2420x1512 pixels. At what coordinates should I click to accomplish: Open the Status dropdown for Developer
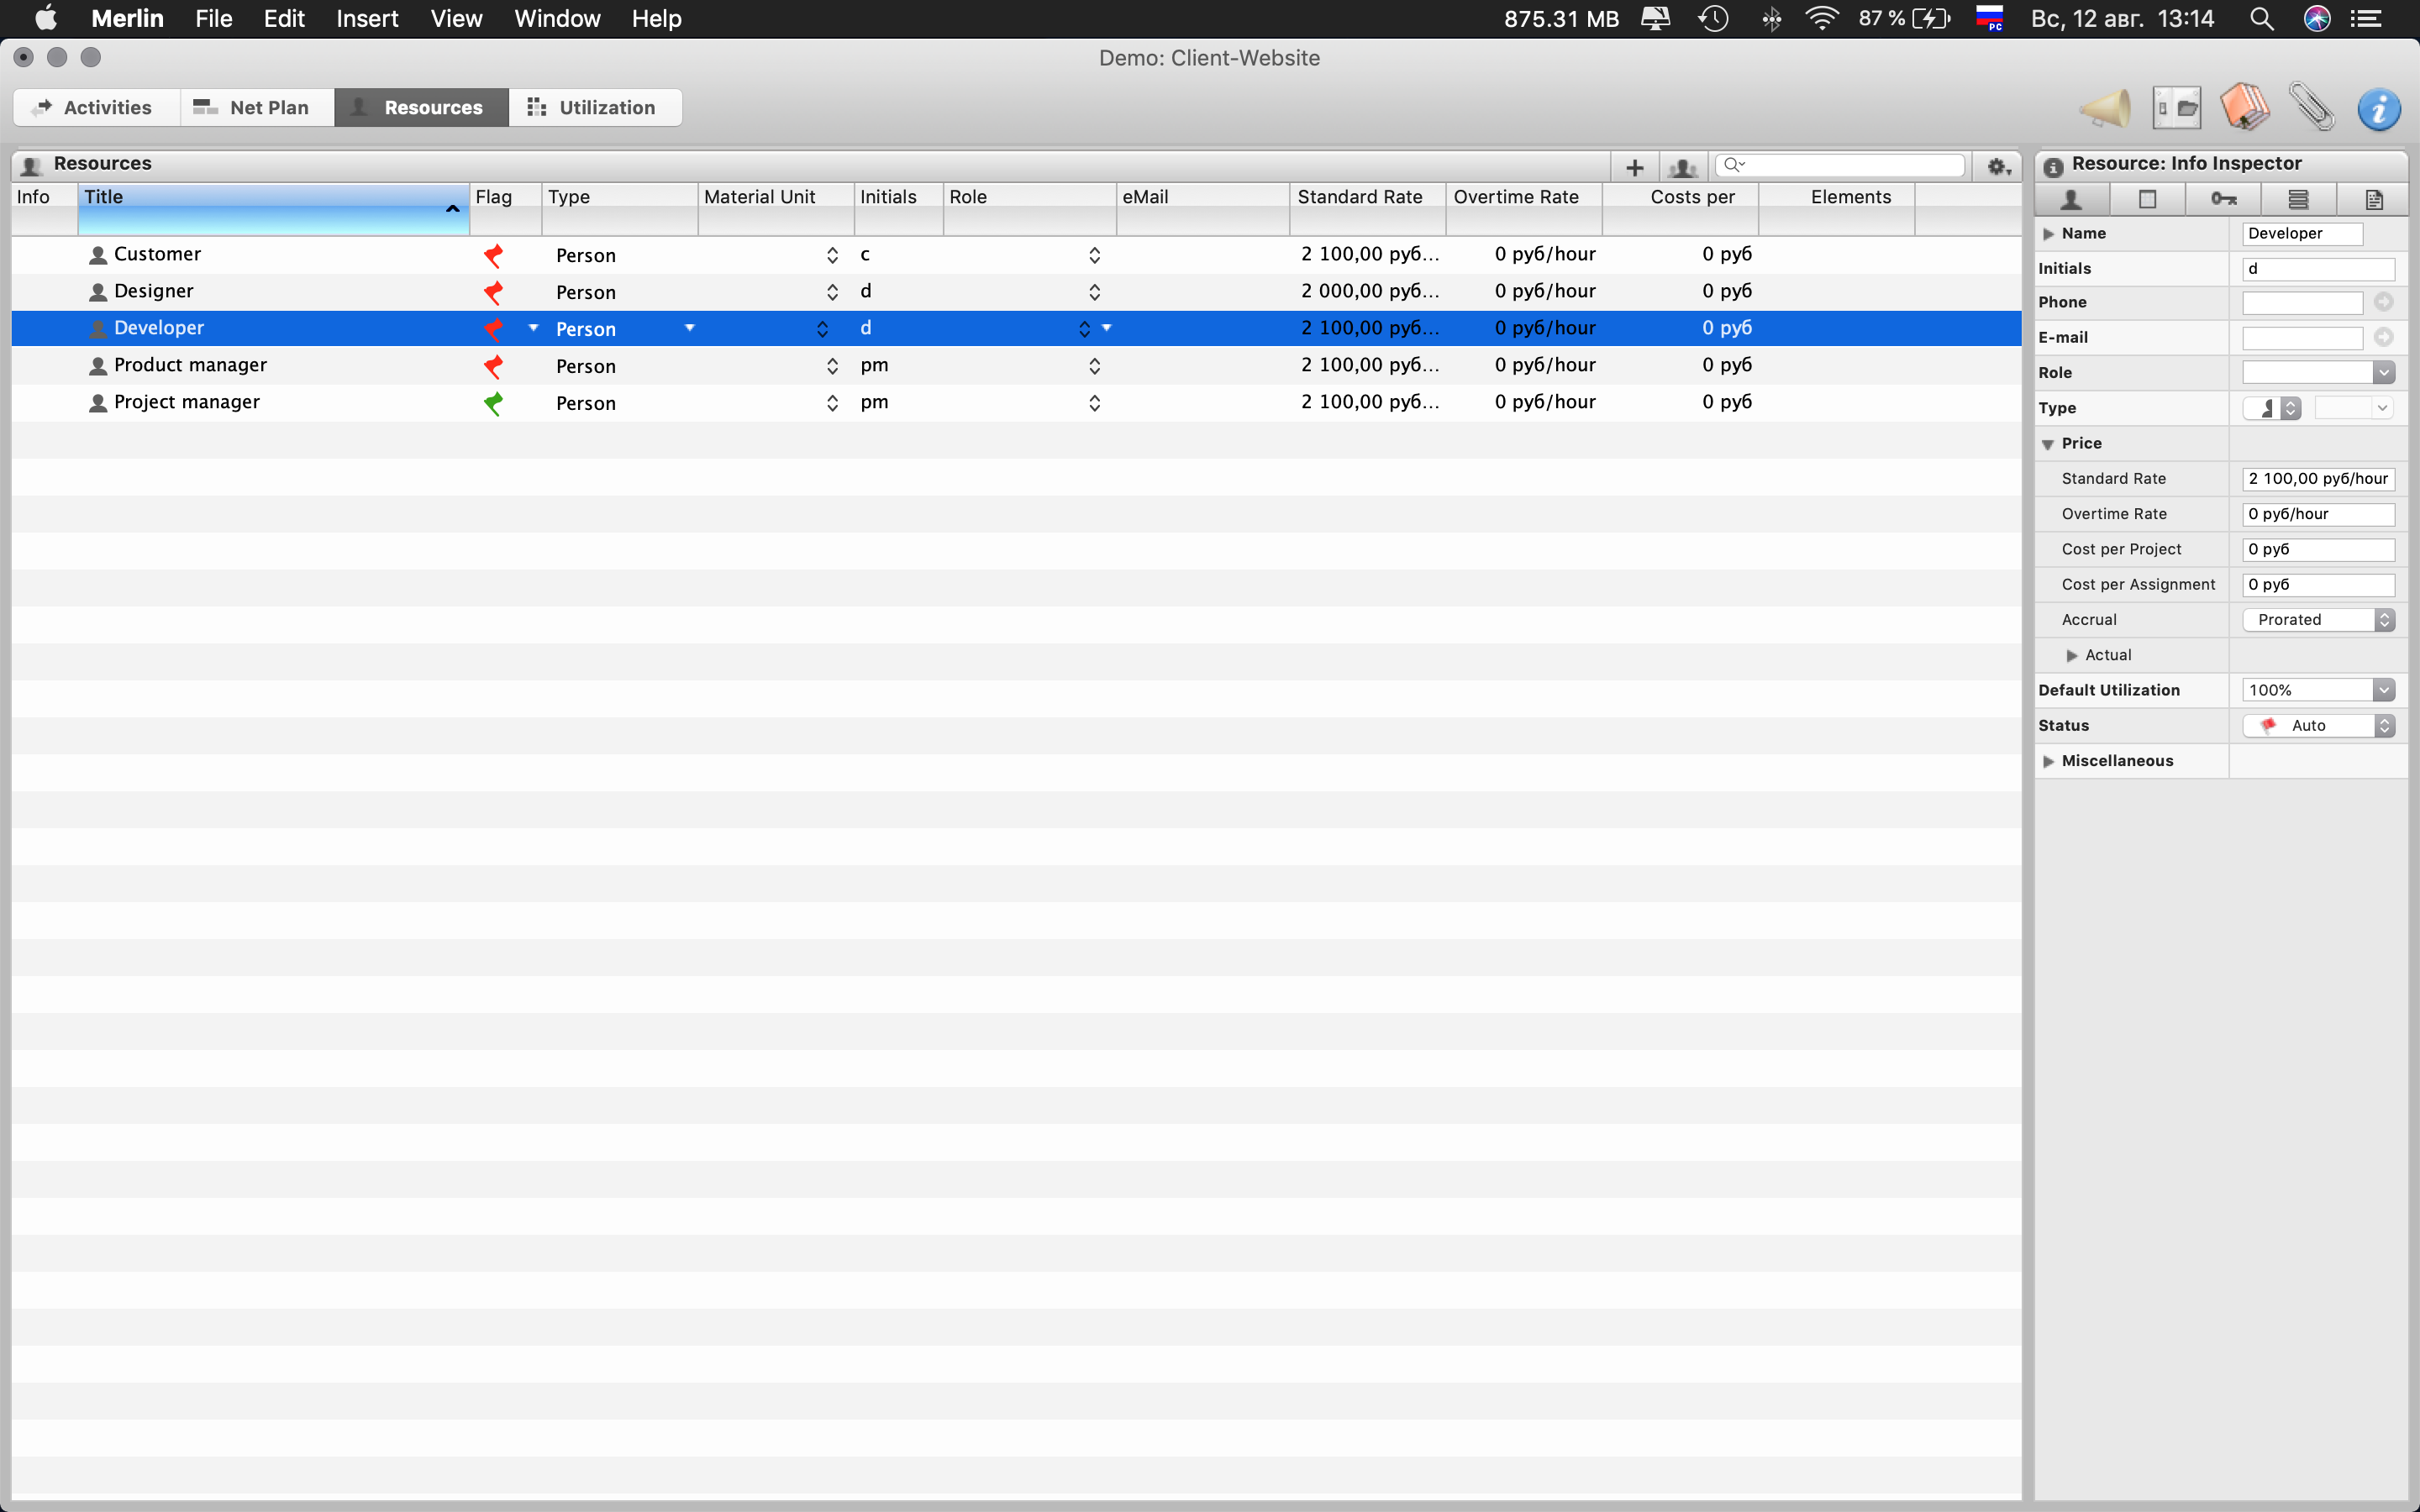point(2387,725)
